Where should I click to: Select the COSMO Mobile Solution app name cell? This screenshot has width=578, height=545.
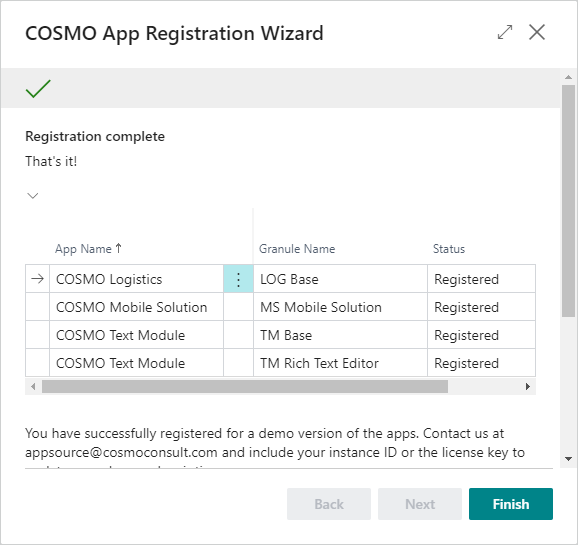click(x=136, y=307)
